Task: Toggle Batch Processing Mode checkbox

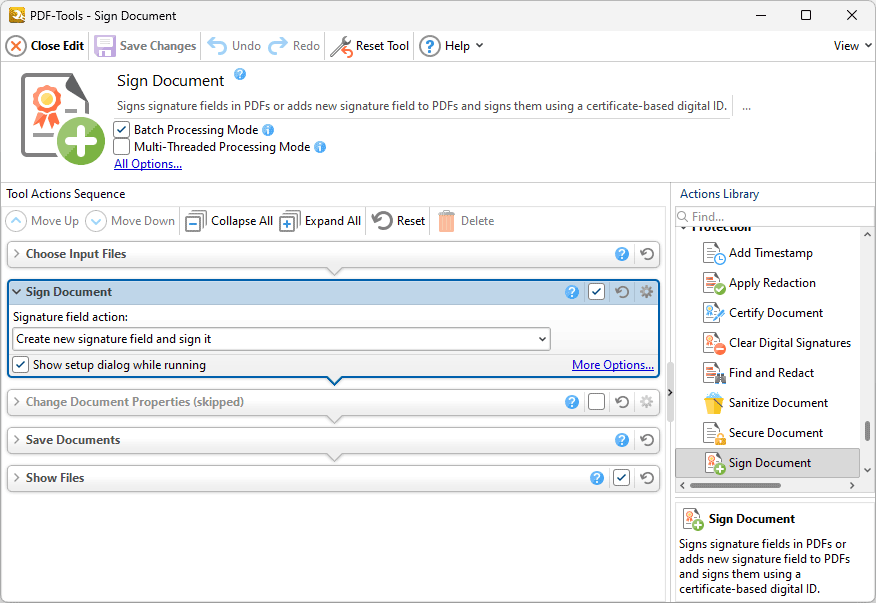Action: [121, 130]
